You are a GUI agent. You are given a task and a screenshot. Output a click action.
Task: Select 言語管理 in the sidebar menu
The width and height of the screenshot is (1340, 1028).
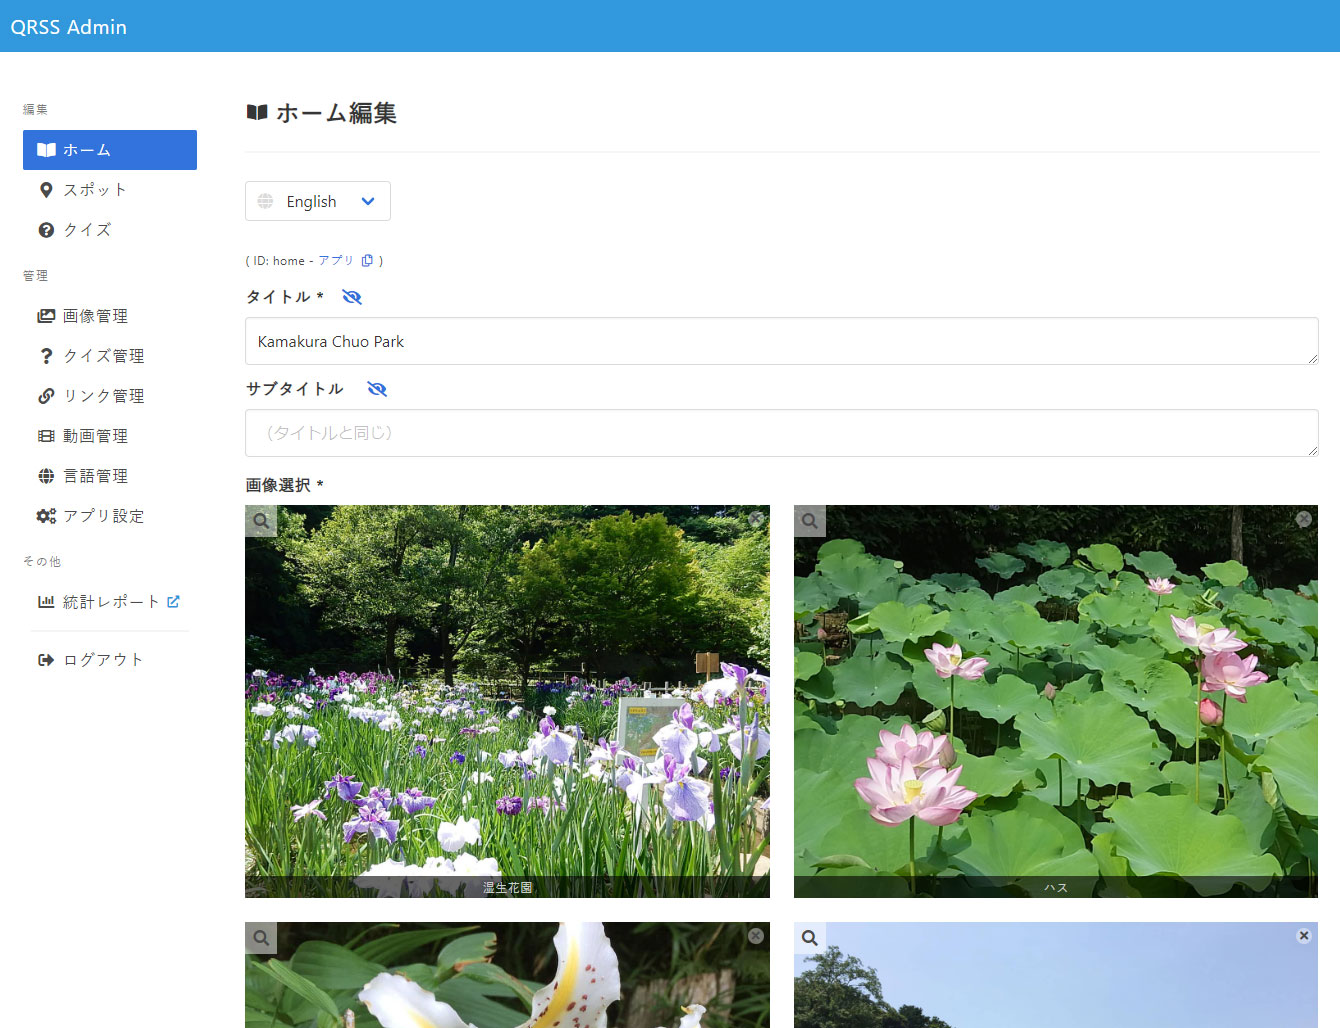point(95,476)
